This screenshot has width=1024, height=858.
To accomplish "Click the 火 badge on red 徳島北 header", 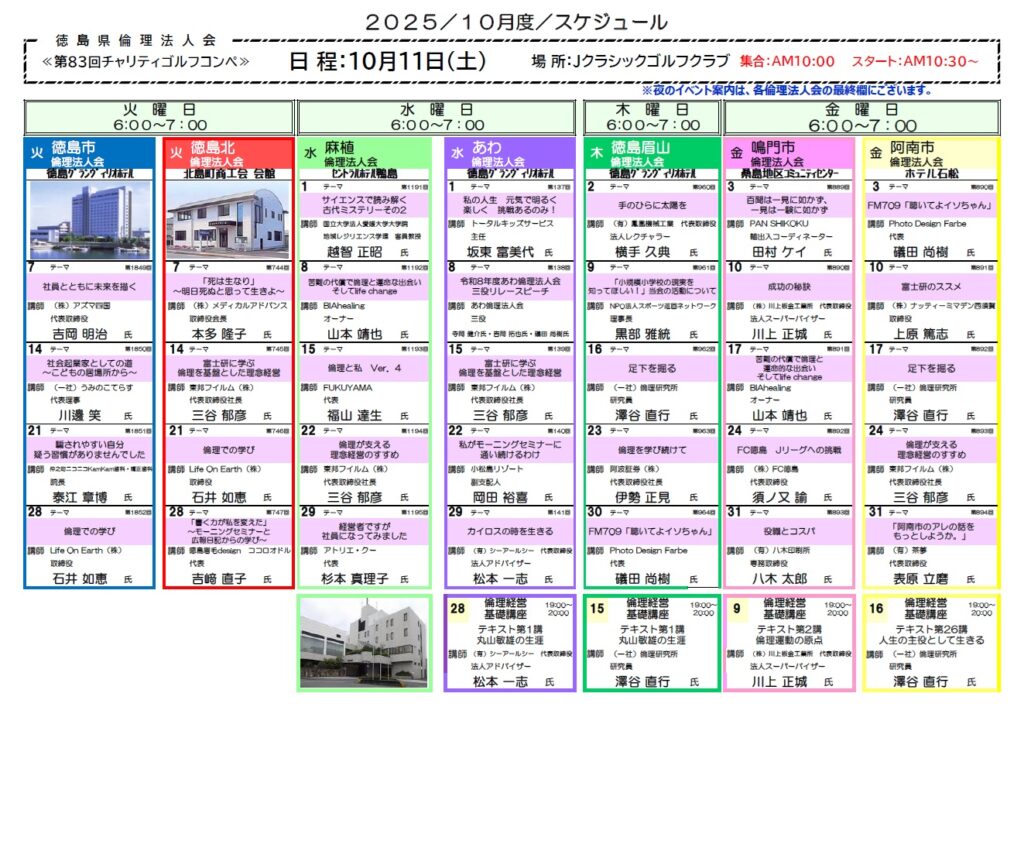I will pos(176,152).
